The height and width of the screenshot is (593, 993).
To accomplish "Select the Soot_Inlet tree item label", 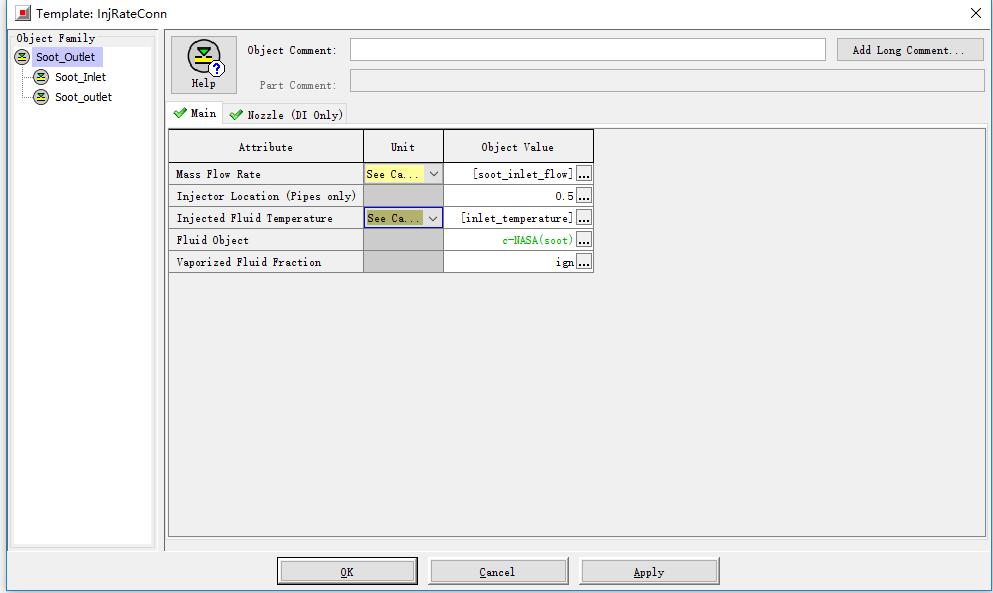I will [x=80, y=77].
